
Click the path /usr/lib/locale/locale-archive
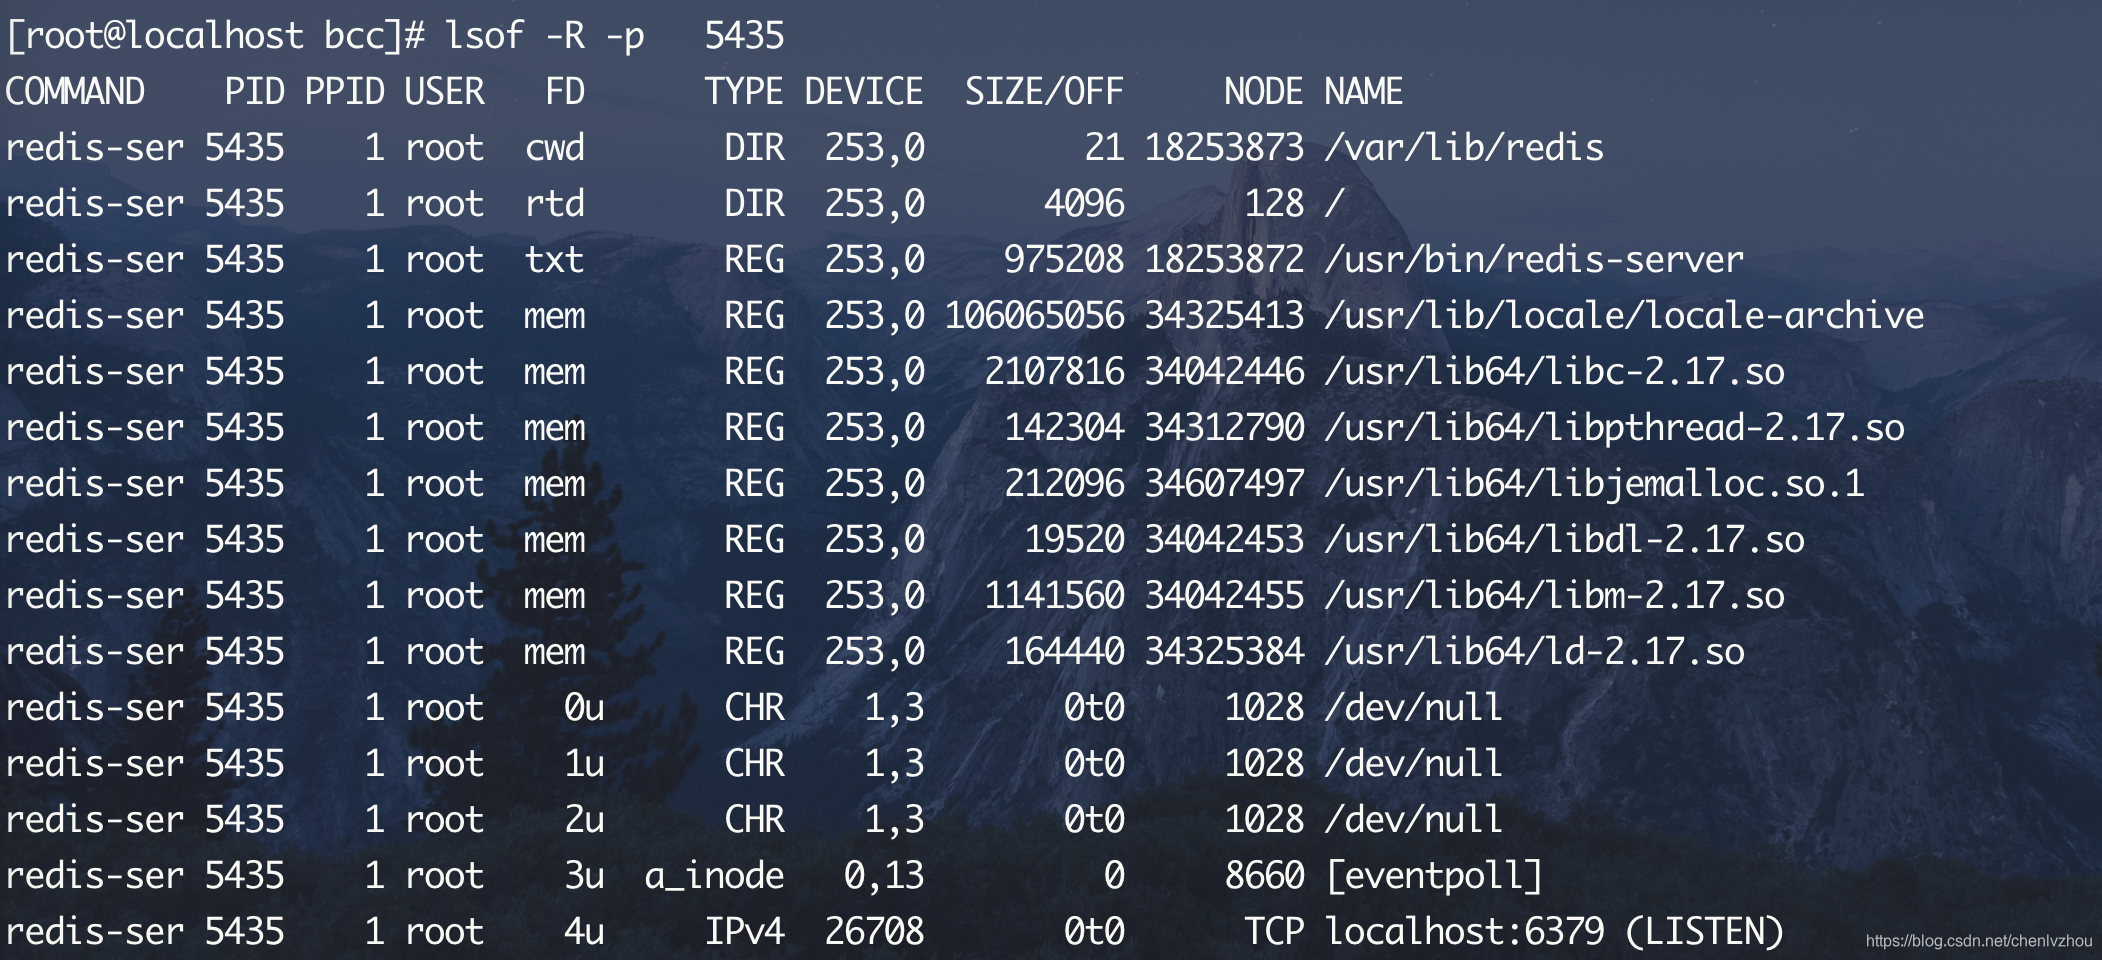[x=1625, y=316]
